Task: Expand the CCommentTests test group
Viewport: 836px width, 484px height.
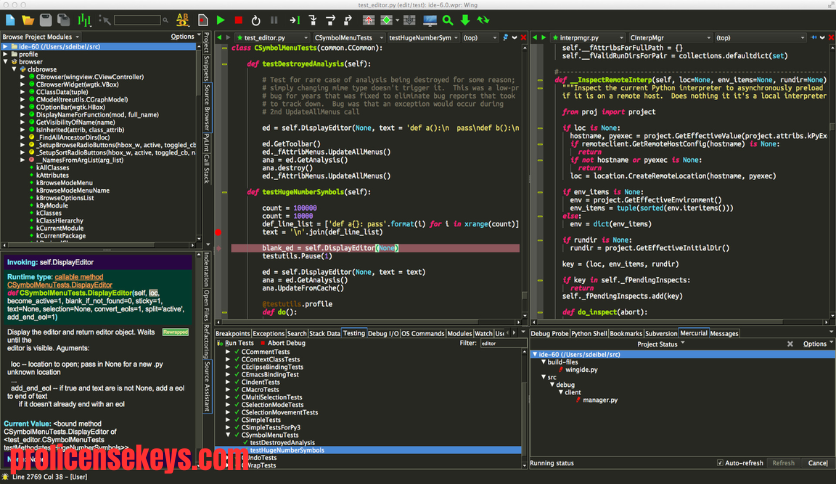Action: 228,352
